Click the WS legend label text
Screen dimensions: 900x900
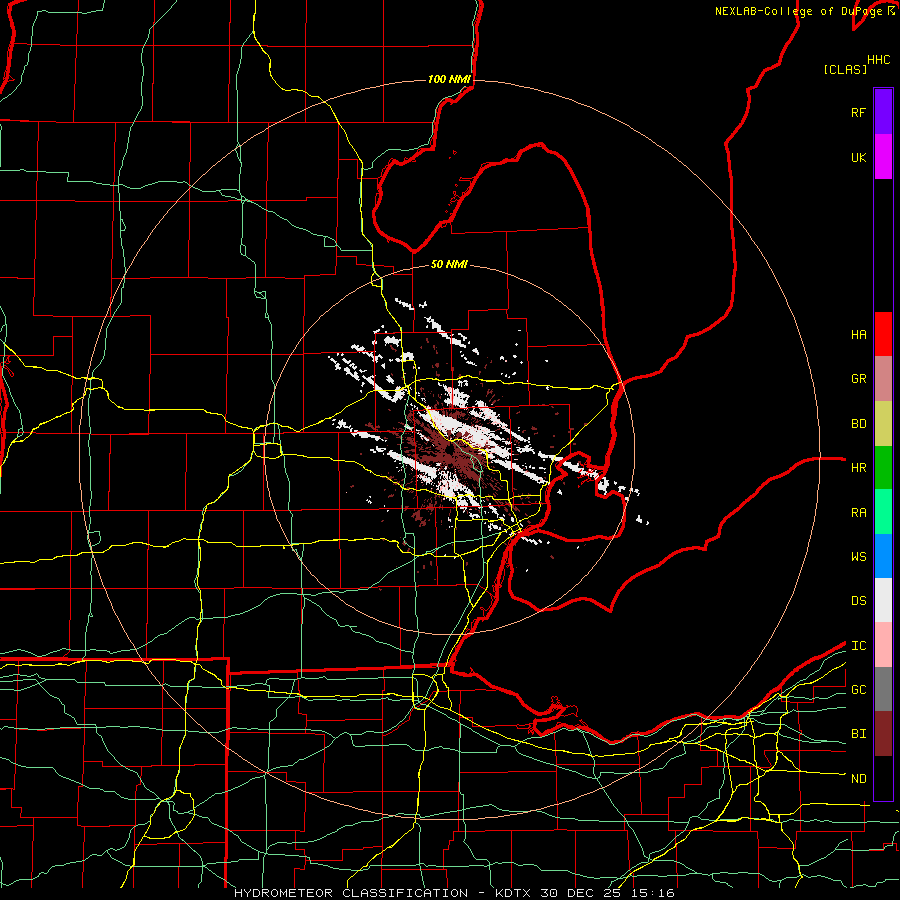click(858, 556)
